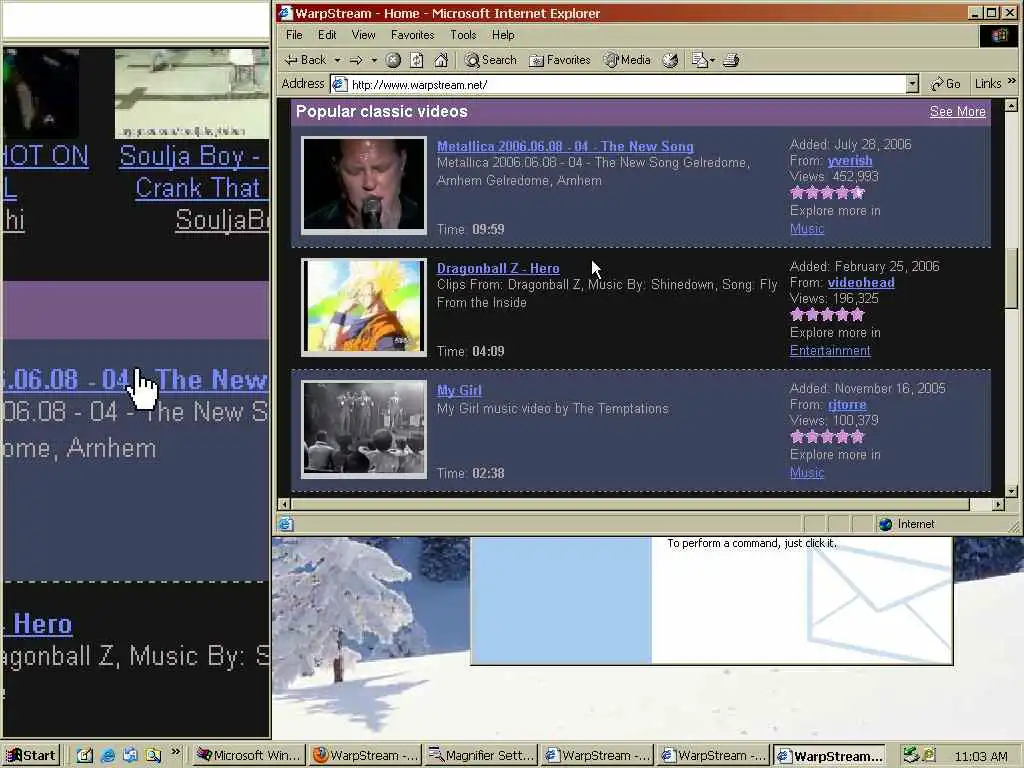Viewport: 1024px width, 768px height.
Task: Click the page icon in IE status bar
Action: click(x=286, y=524)
